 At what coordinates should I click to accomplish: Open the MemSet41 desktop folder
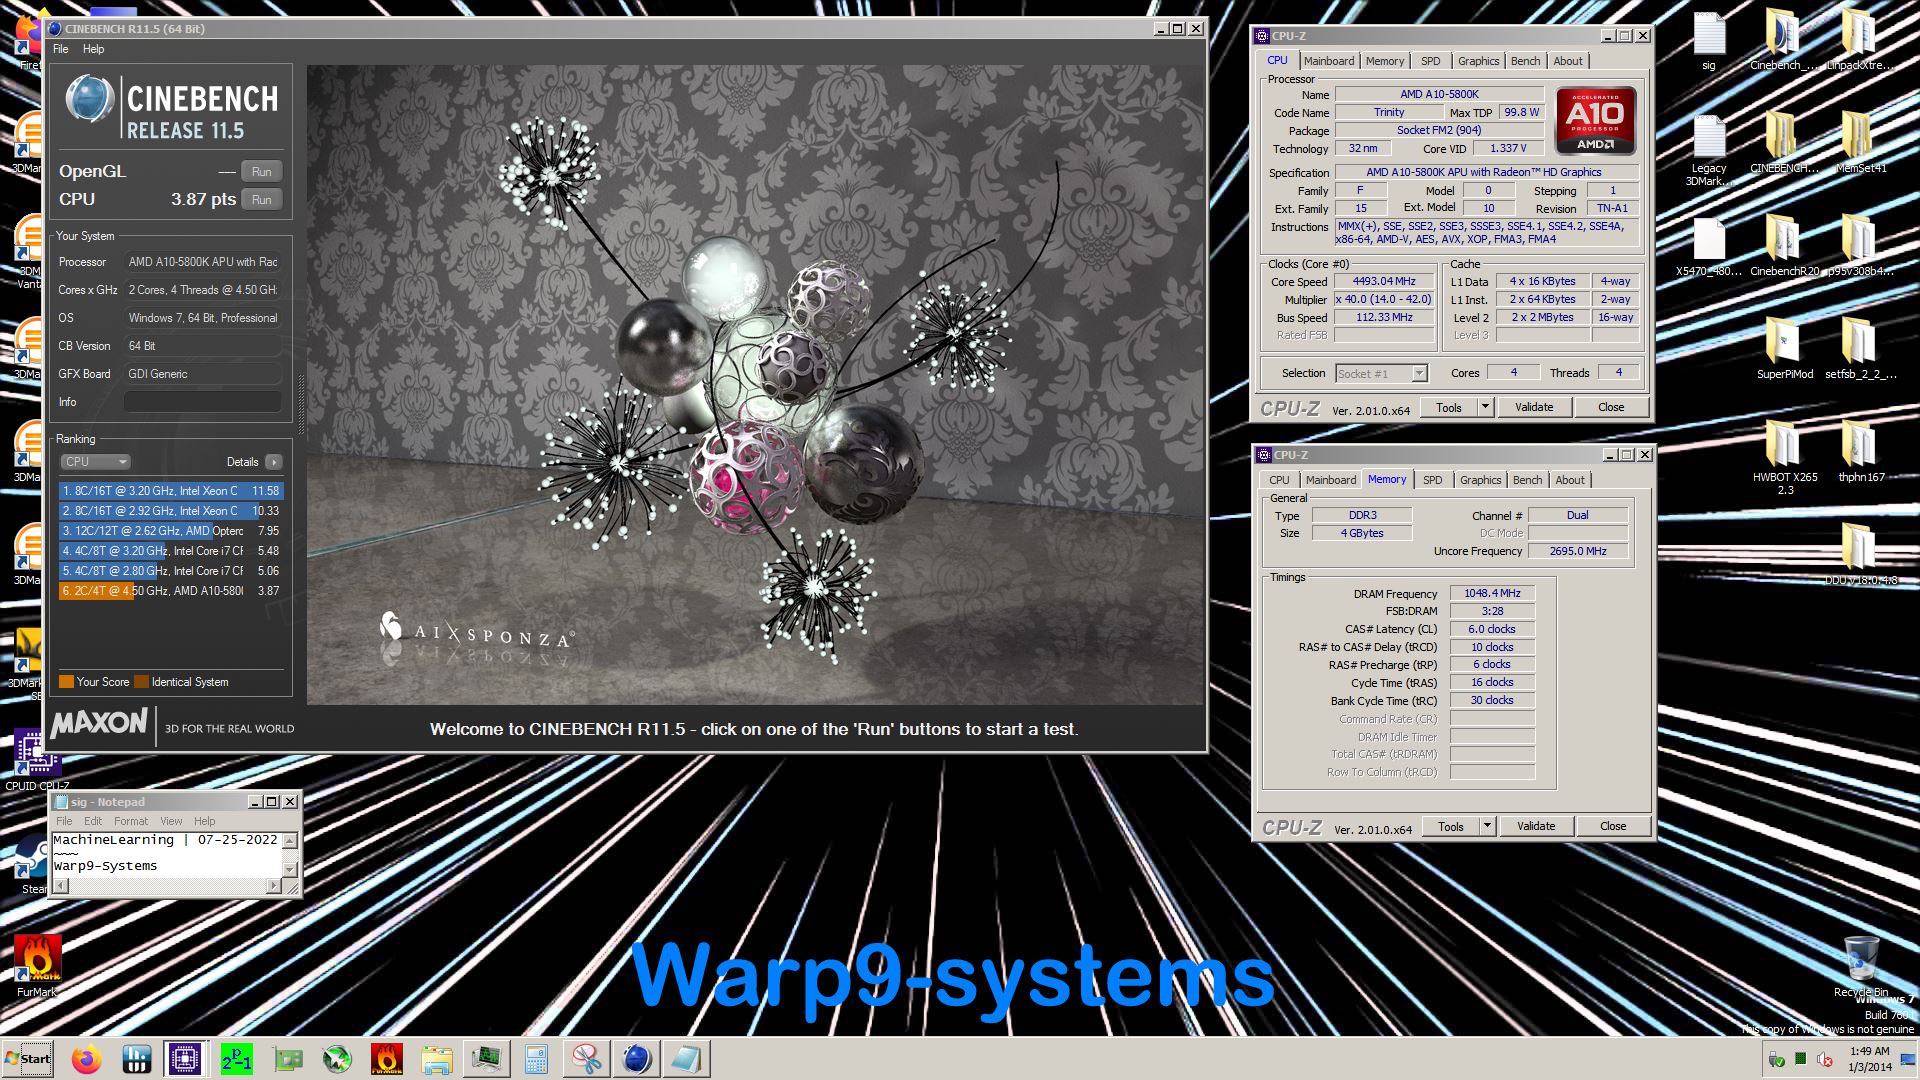click(1860, 142)
